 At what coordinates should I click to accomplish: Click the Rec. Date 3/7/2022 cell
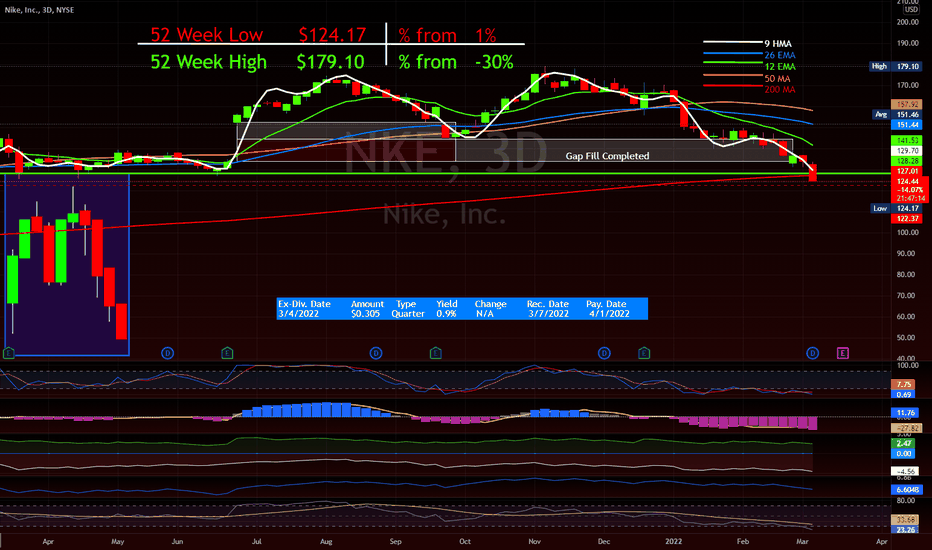pos(548,309)
